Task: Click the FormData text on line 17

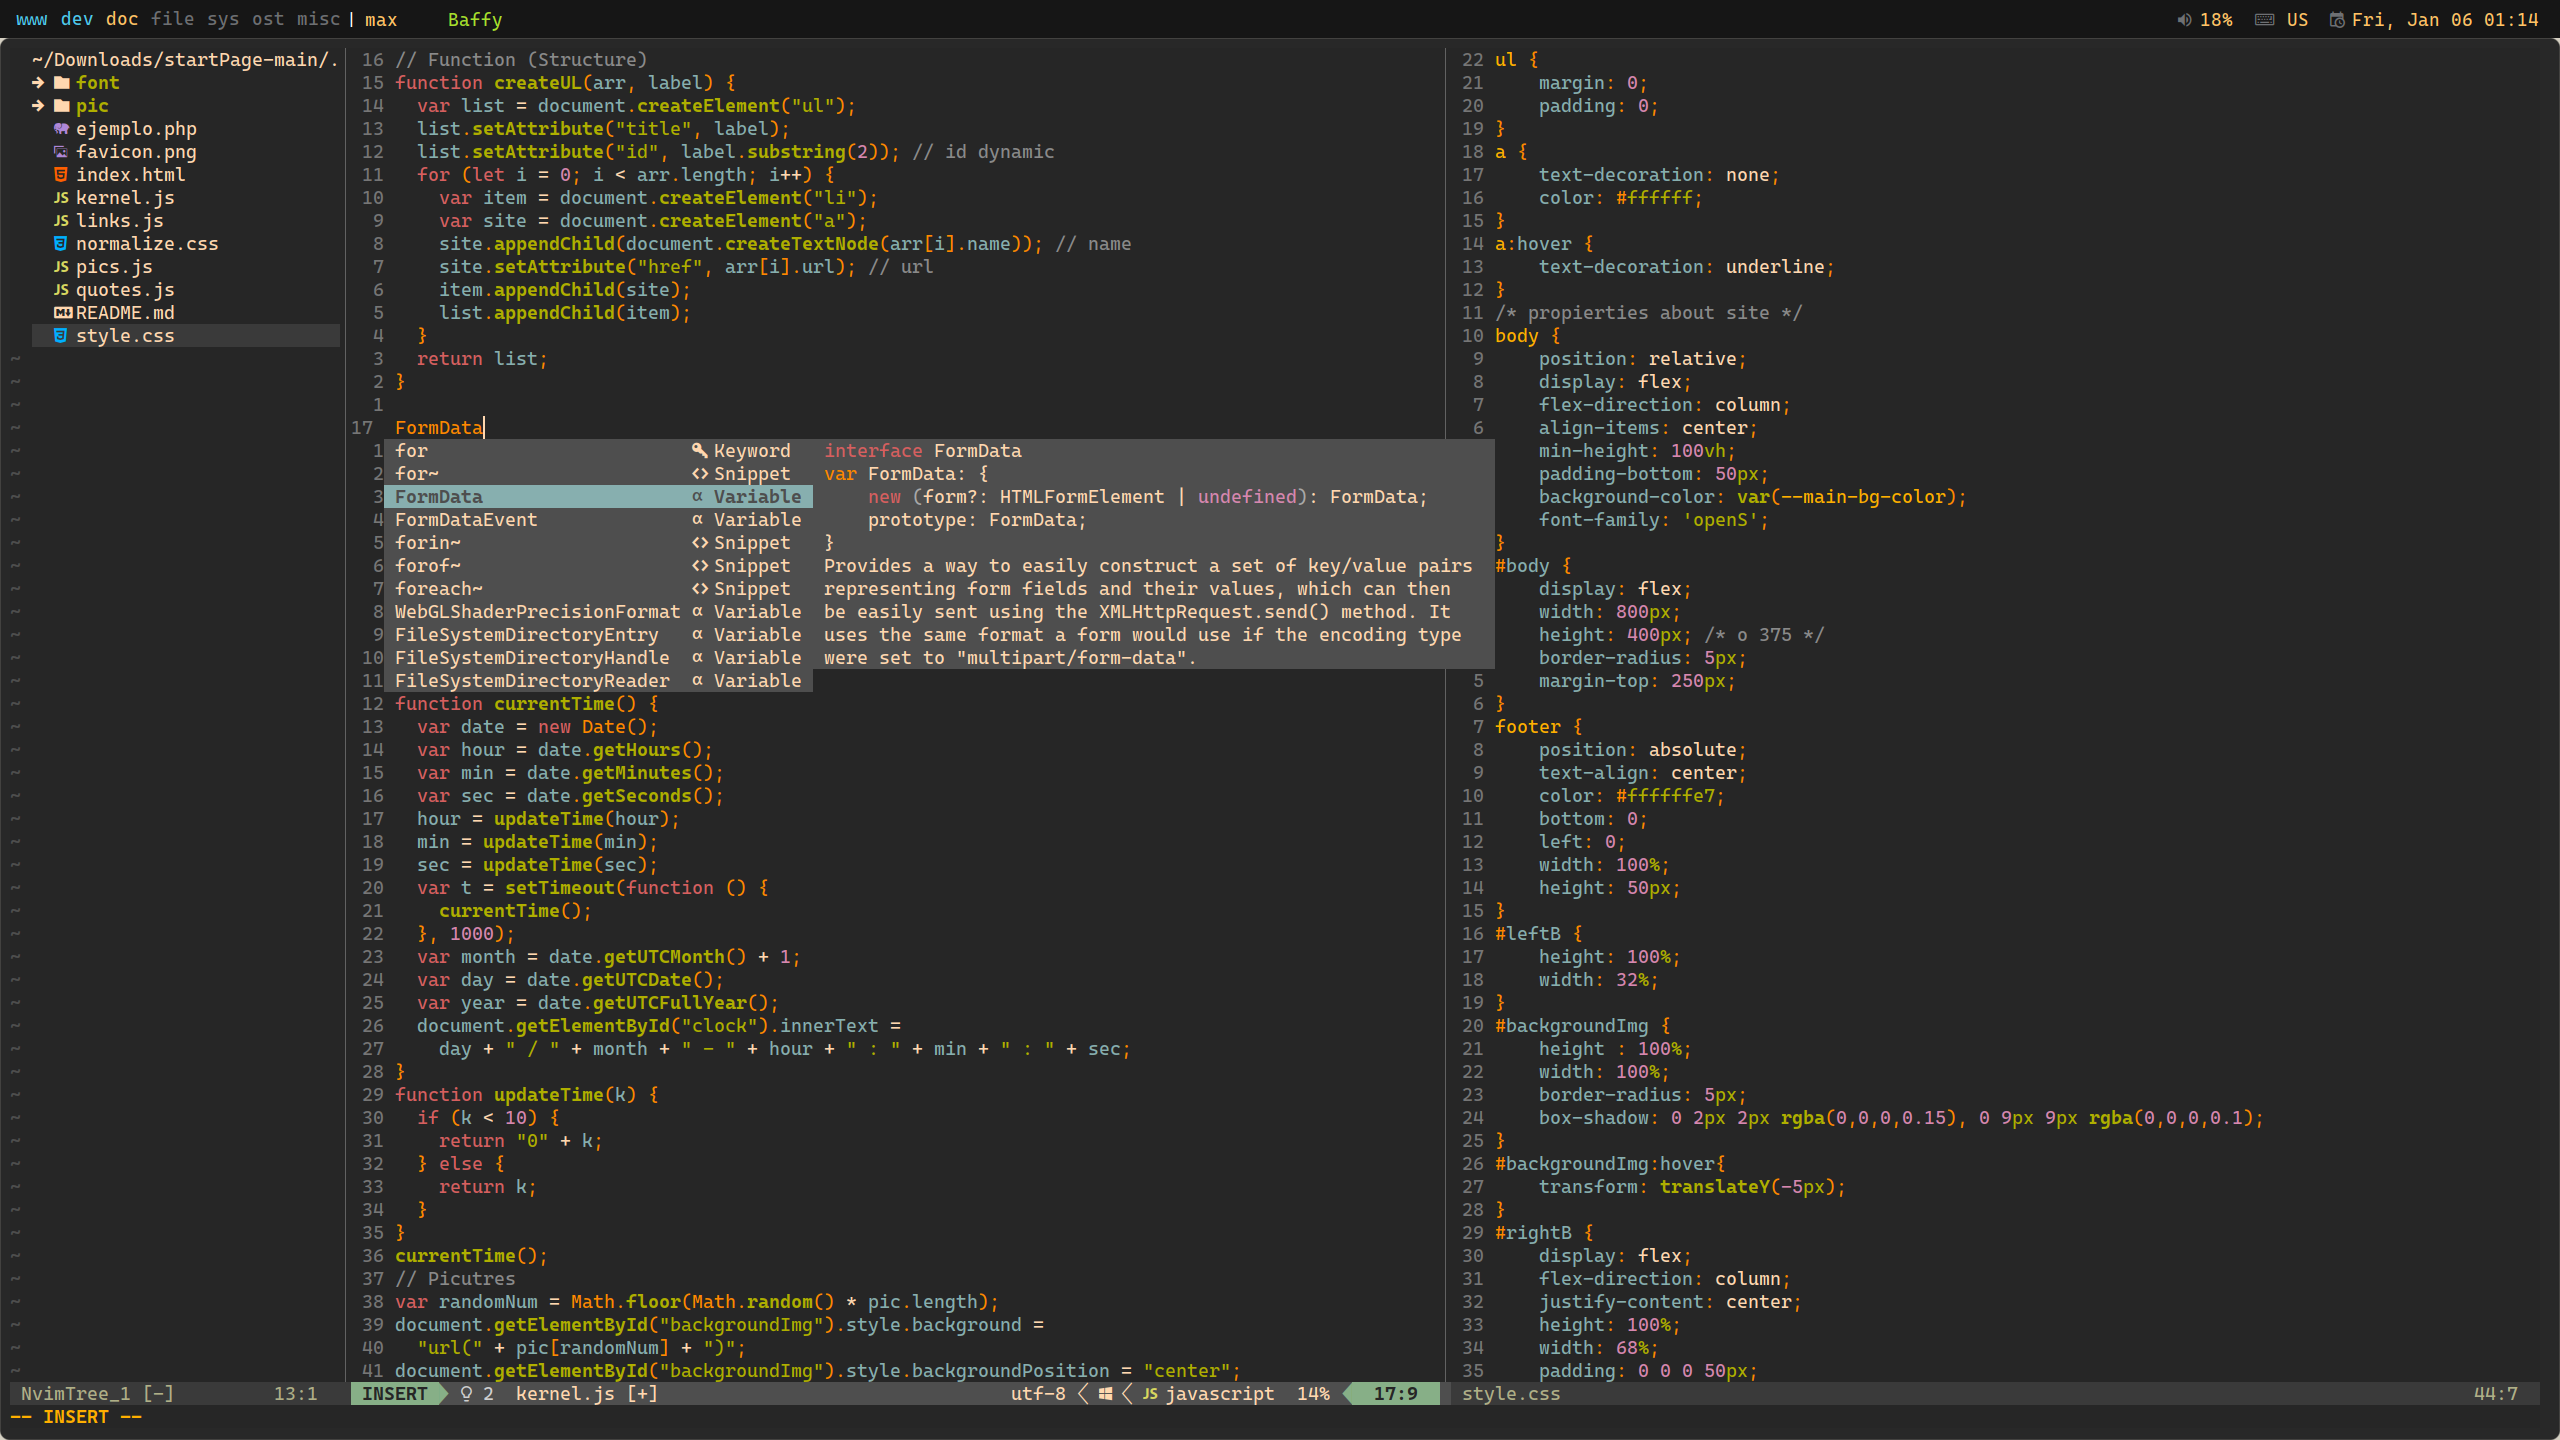Action: point(439,428)
